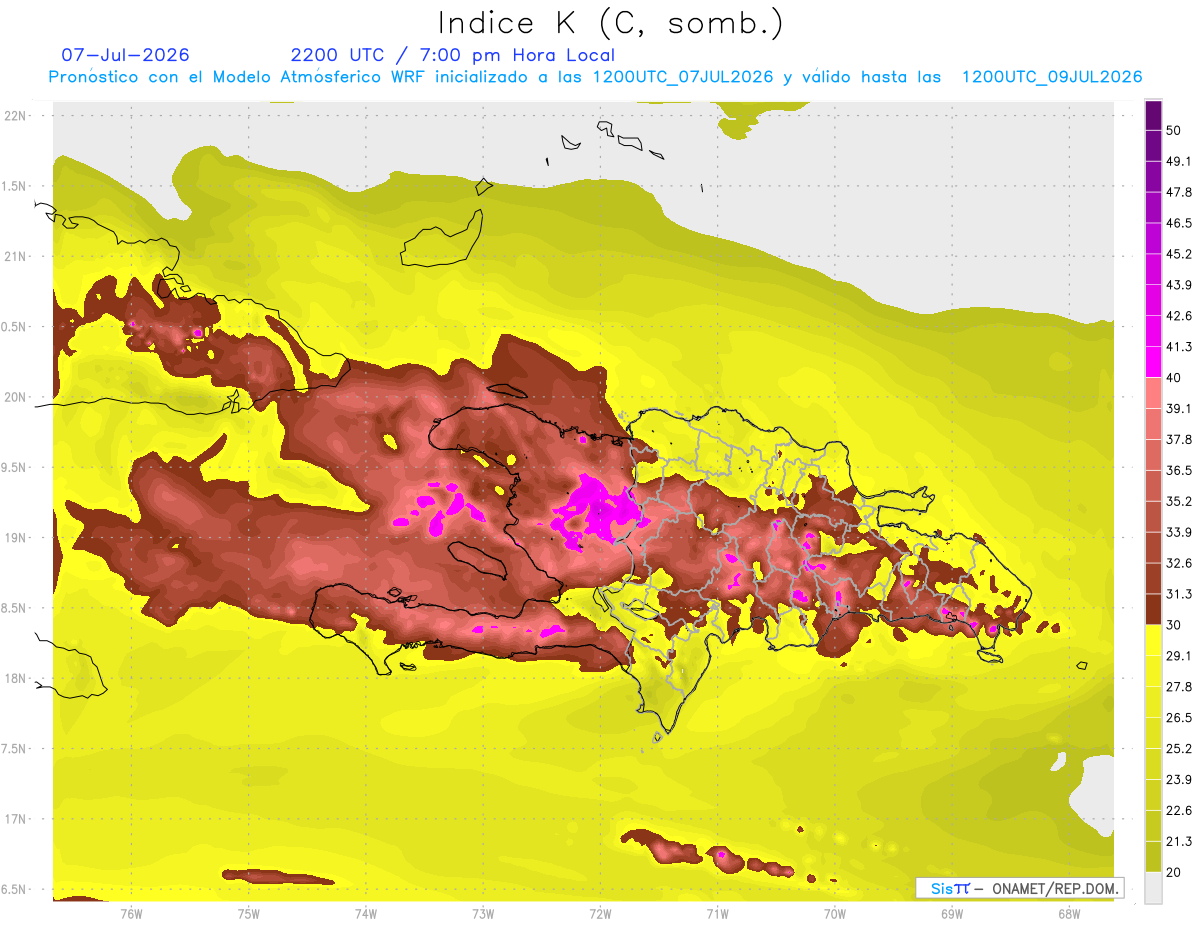Click the legend value '49.1'
Screen dimensions: 1200x927
[1179, 161]
